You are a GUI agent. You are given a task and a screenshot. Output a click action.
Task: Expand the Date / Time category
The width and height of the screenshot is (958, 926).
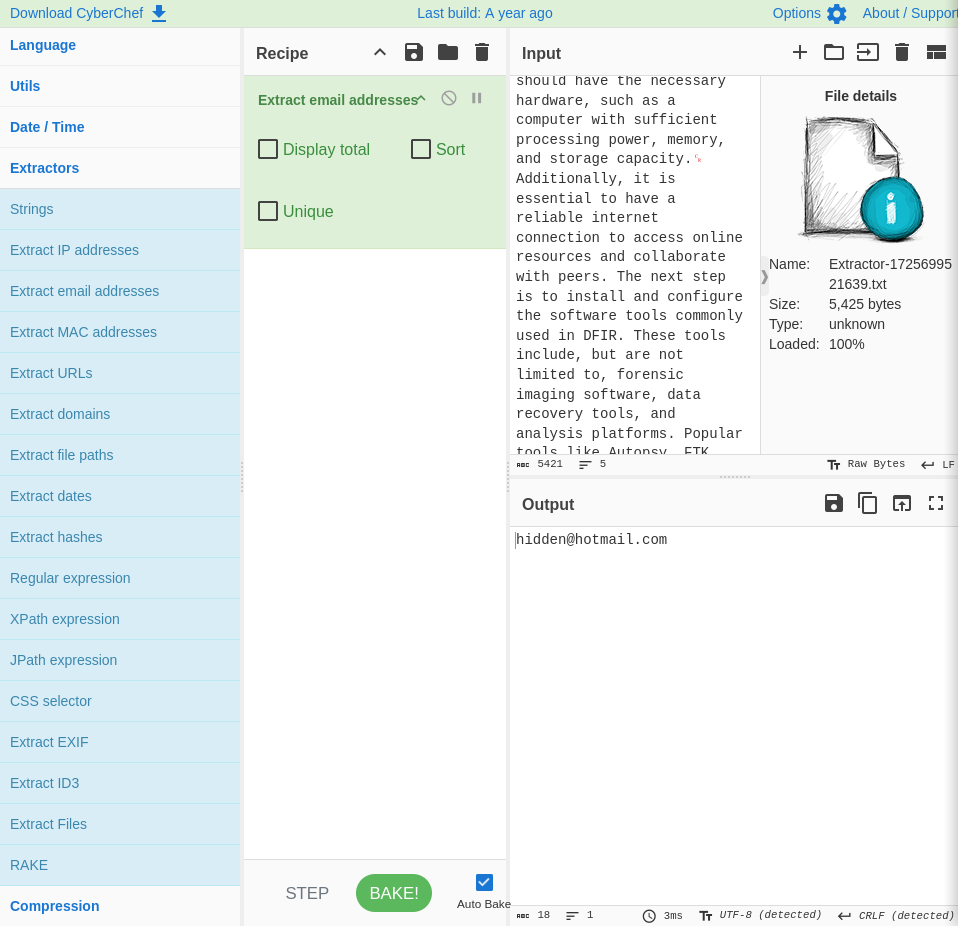pyautogui.click(x=120, y=127)
